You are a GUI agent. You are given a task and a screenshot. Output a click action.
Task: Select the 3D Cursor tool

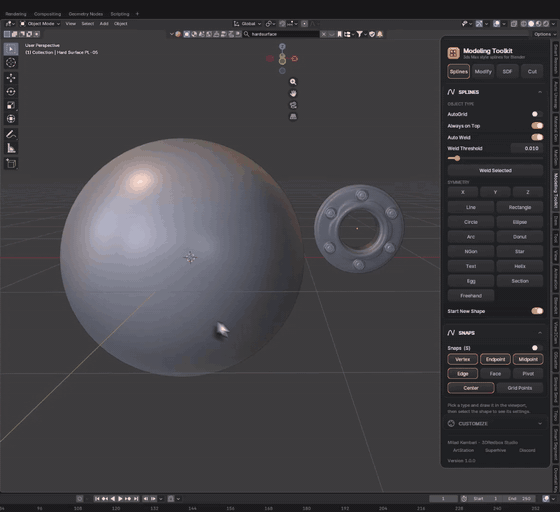(11, 62)
